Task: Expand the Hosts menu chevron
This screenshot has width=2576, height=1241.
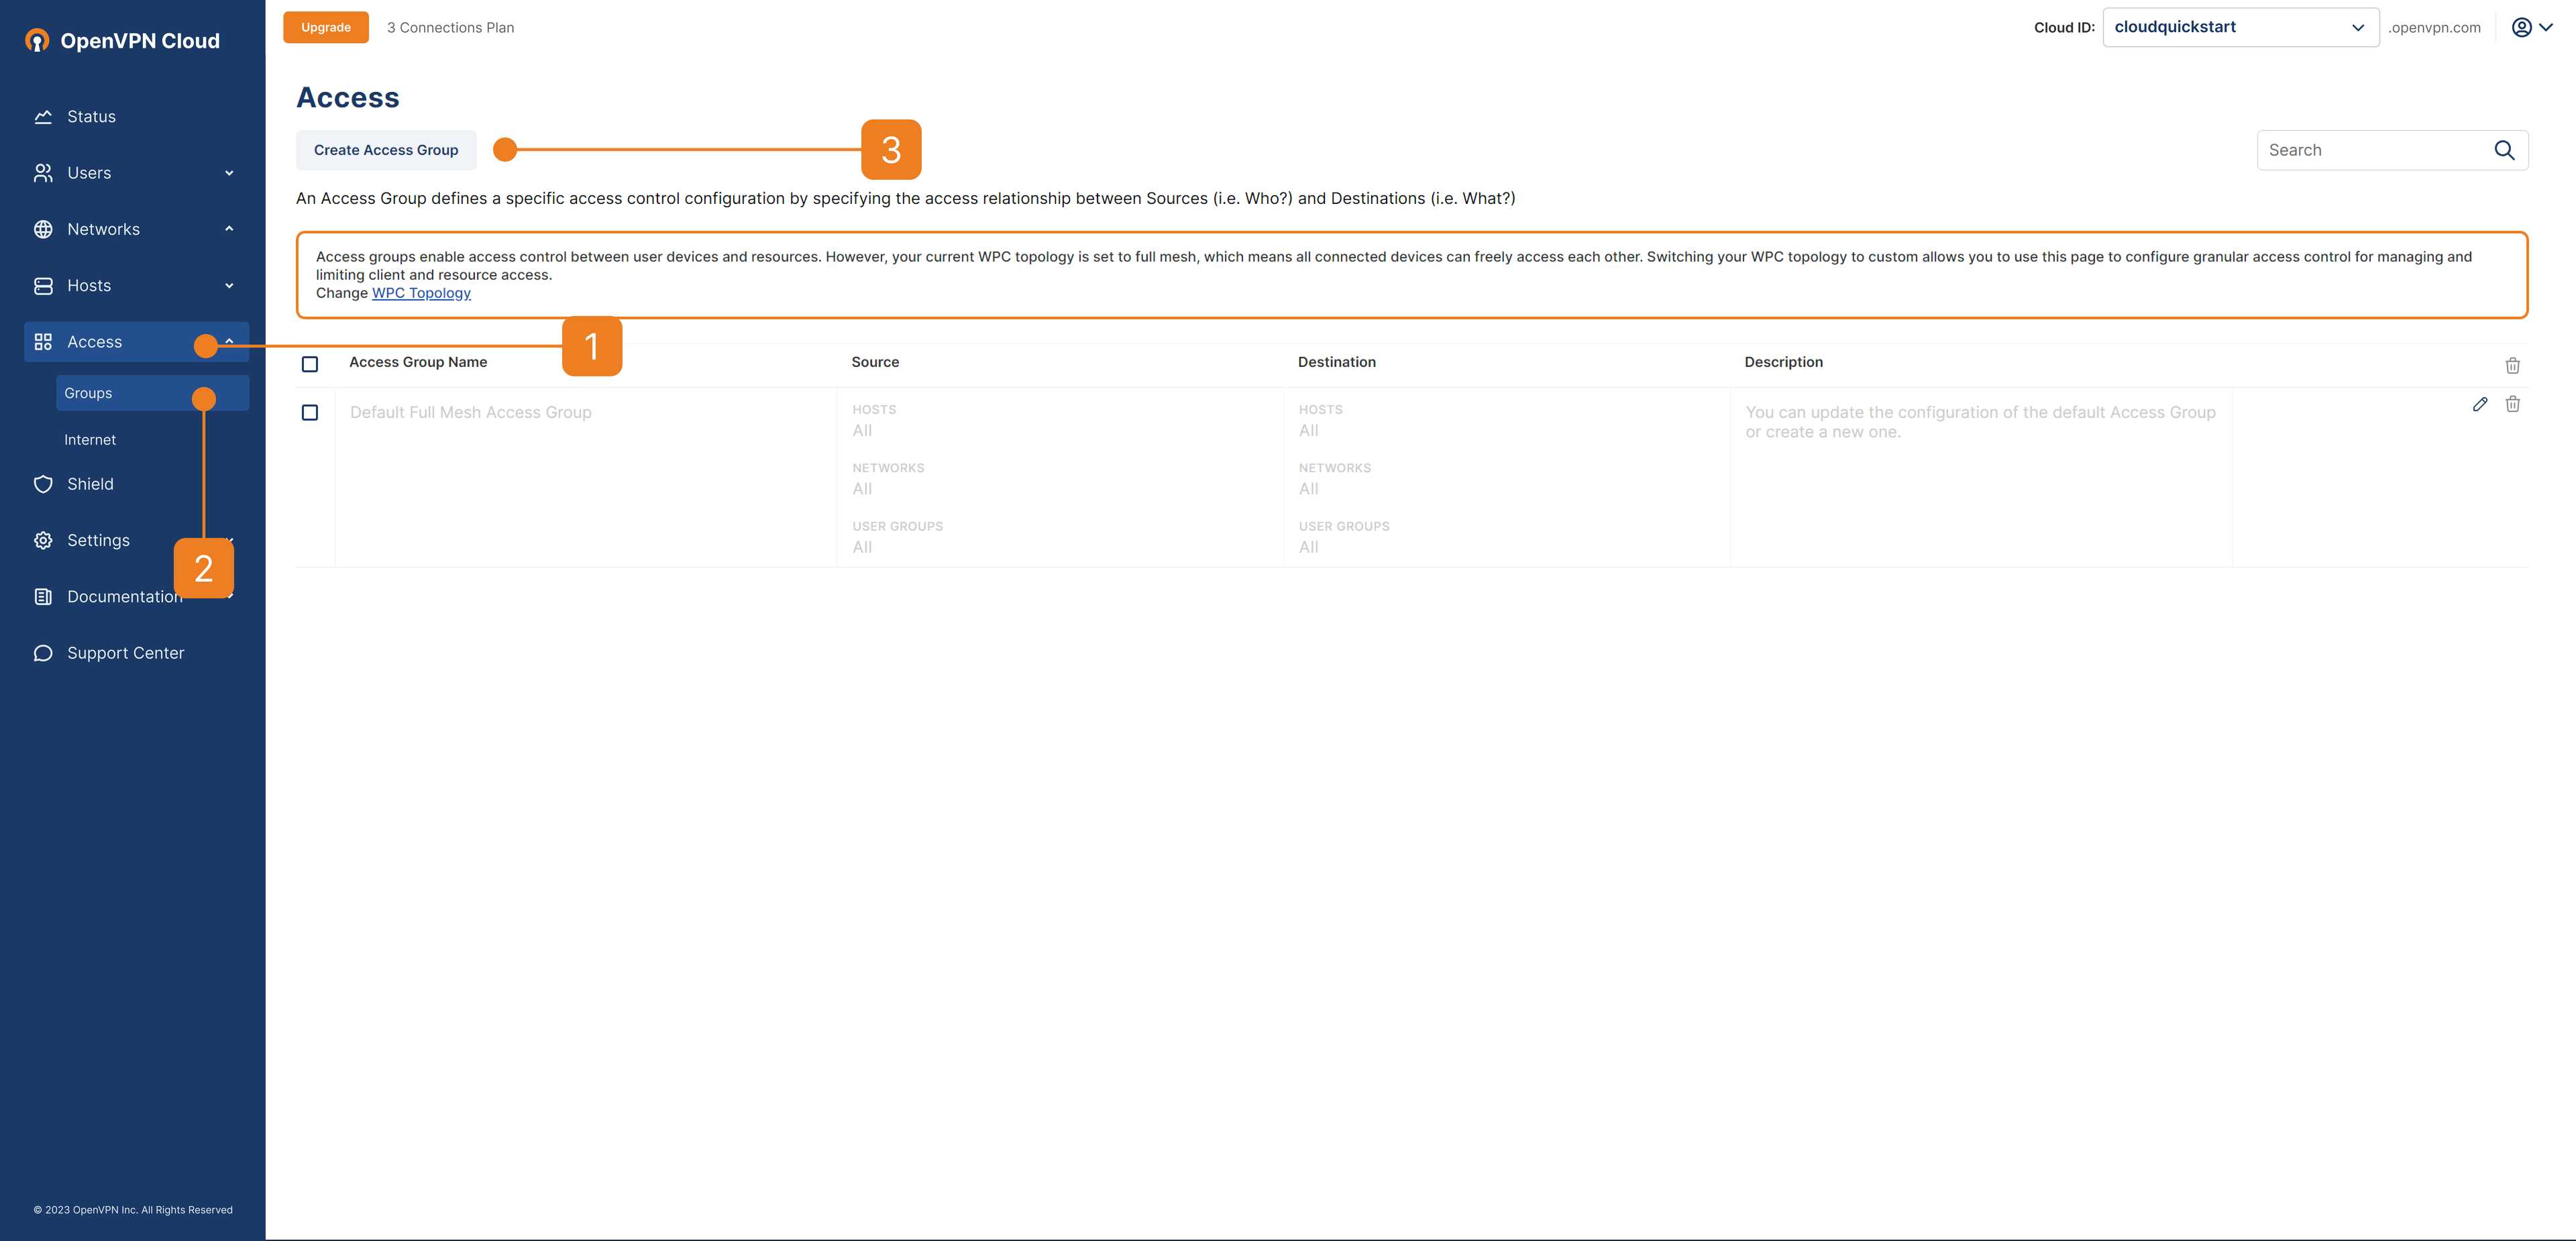Action: [229, 286]
